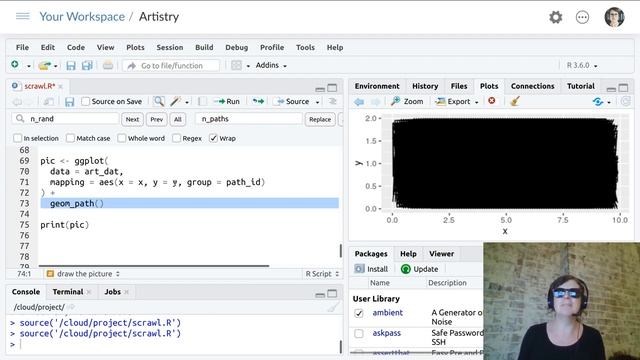Open workspace panes grid icon
The height and width of the screenshot is (360, 640).
(x=236, y=65)
